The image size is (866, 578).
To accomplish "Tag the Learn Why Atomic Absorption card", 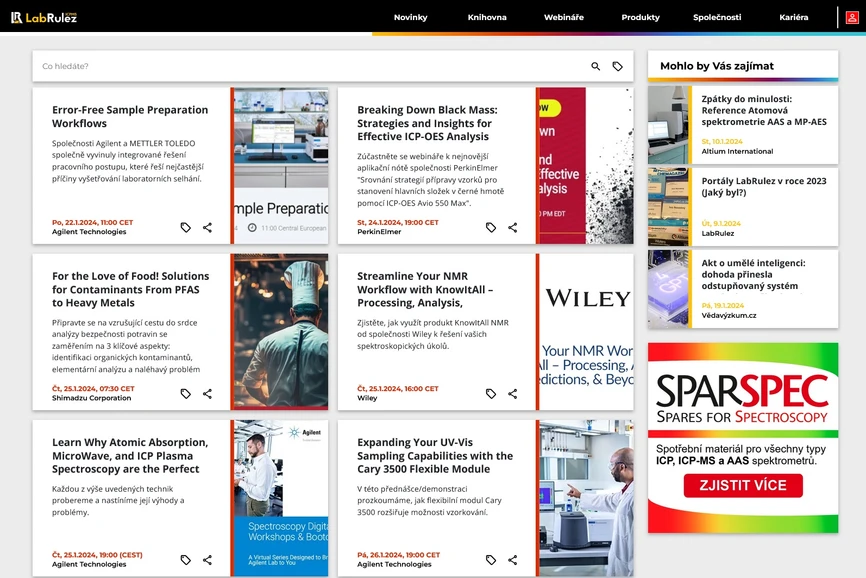I will pos(186,560).
